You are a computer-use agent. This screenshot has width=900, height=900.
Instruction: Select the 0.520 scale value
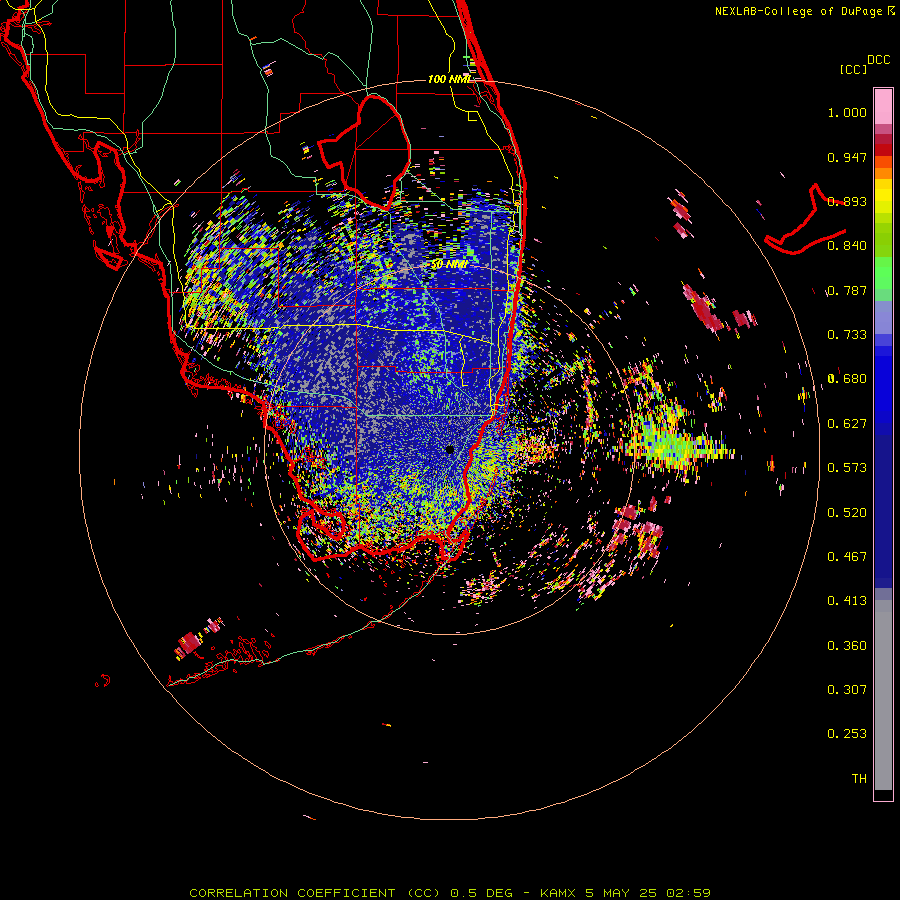pos(847,513)
